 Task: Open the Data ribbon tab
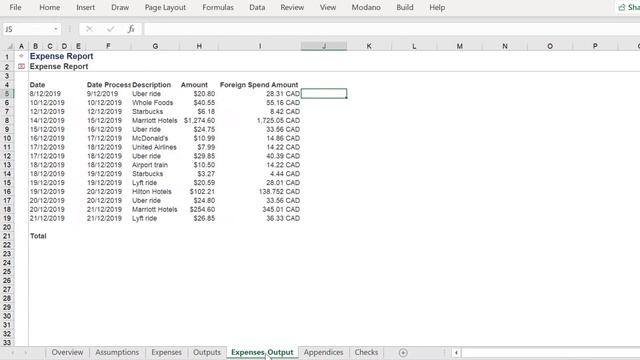point(257,7)
